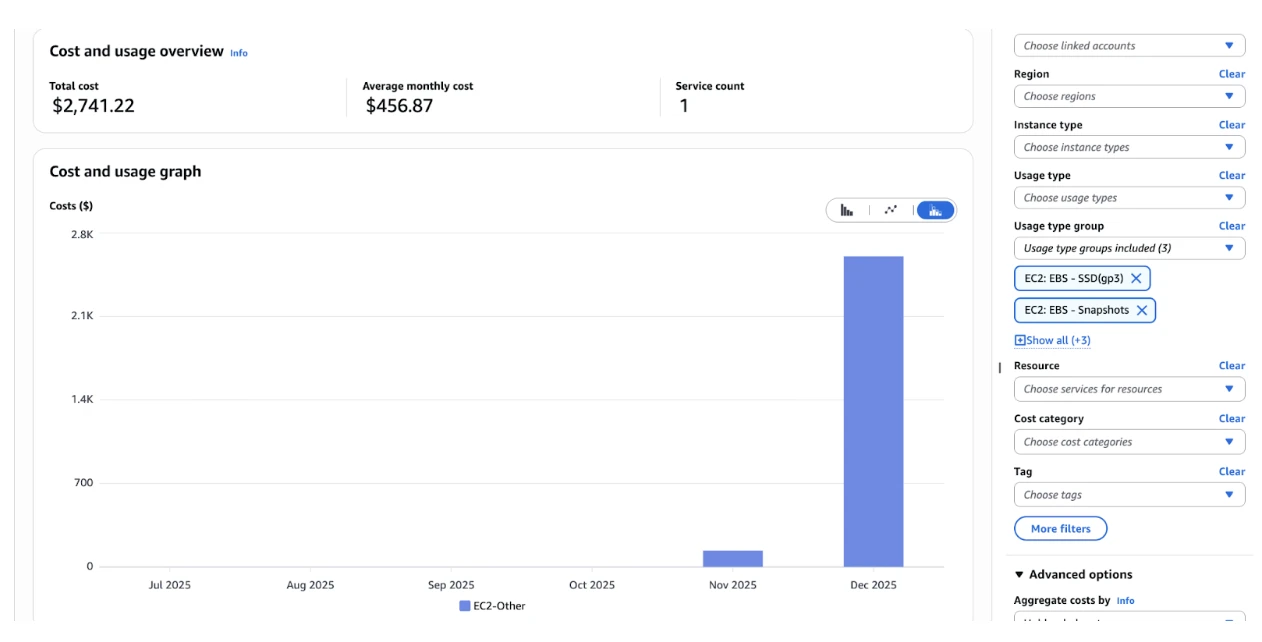Click the More filters button
Image resolution: width=1262 pixels, height=642 pixels.
click(1060, 528)
